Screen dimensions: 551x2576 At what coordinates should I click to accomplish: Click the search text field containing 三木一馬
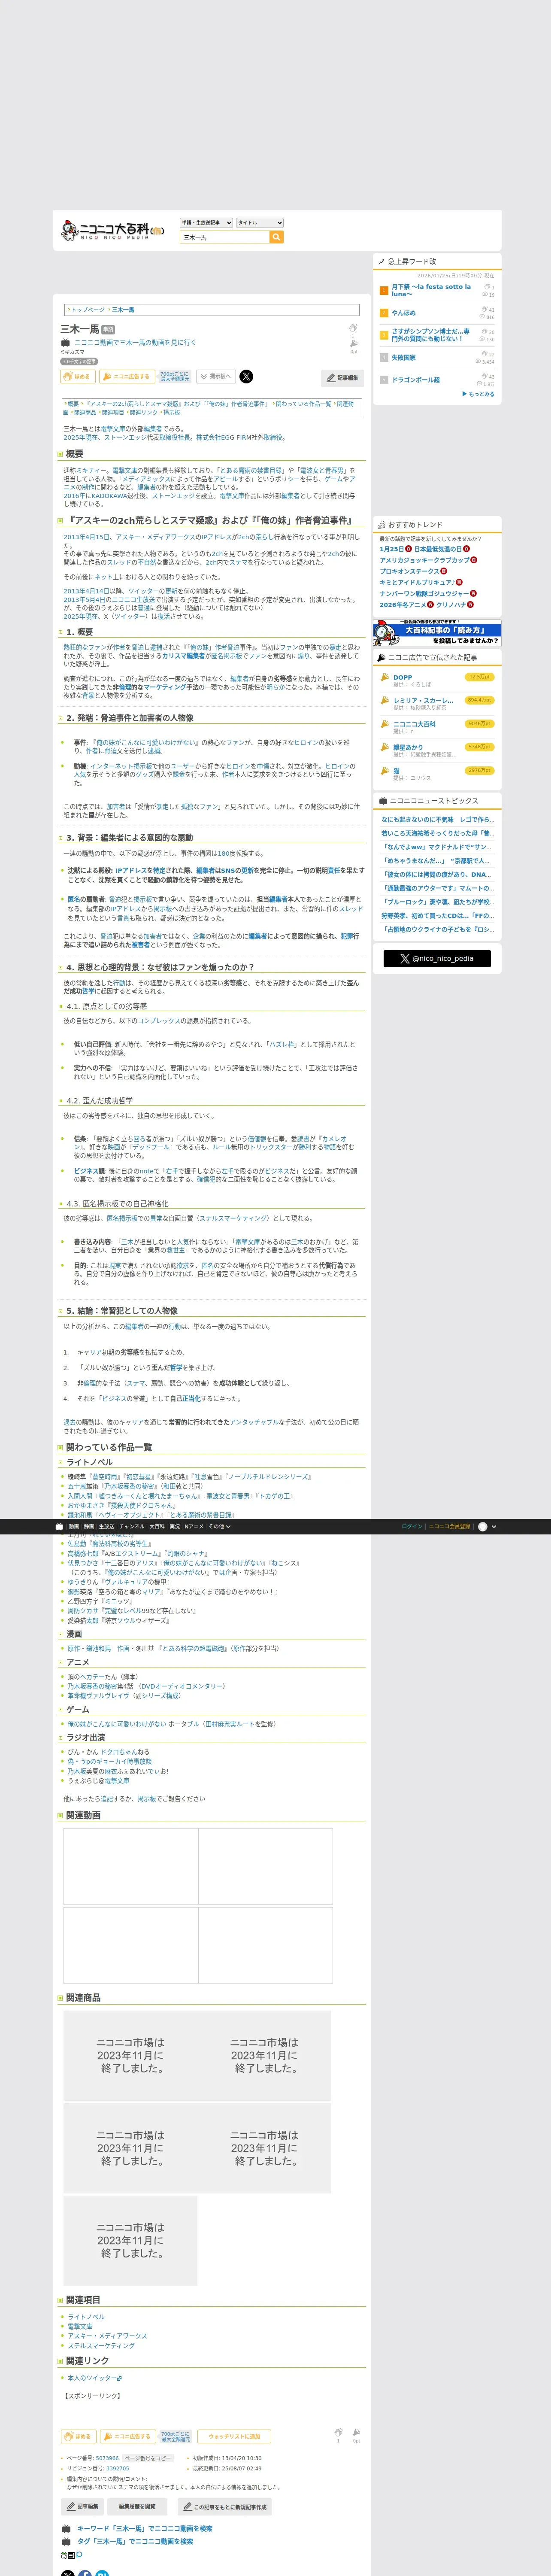click(225, 237)
